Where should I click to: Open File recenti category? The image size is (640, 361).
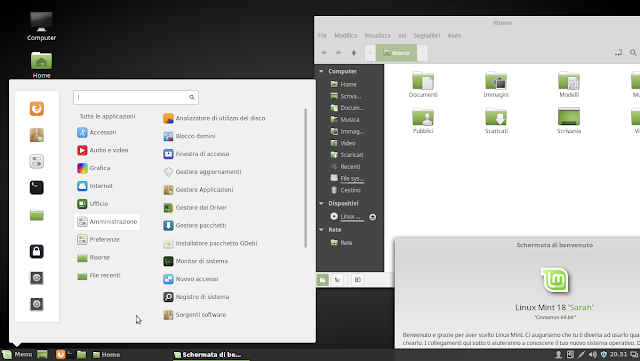(x=99, y=275)
